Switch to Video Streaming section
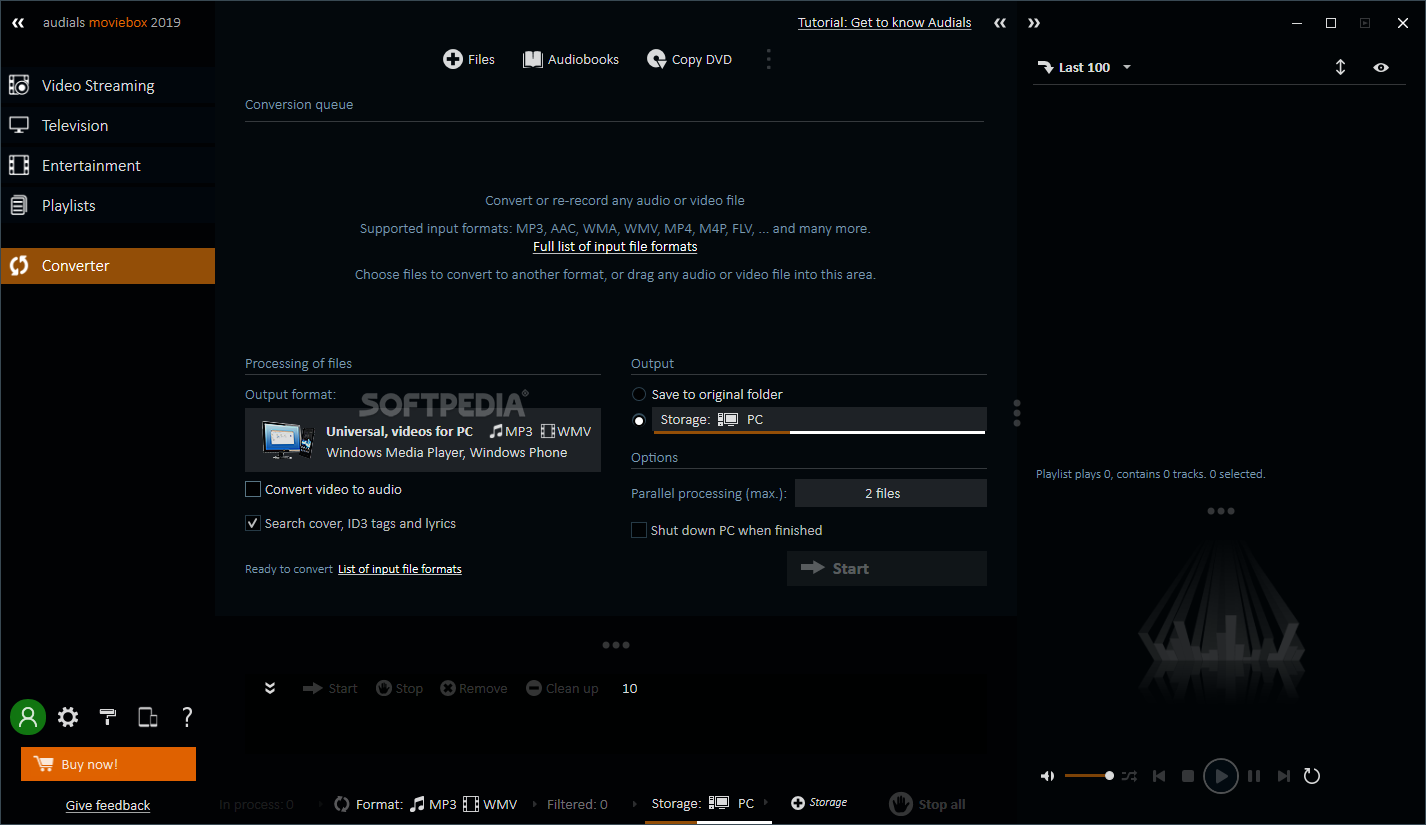This screenshot has width=1426, height=825. 98,86
